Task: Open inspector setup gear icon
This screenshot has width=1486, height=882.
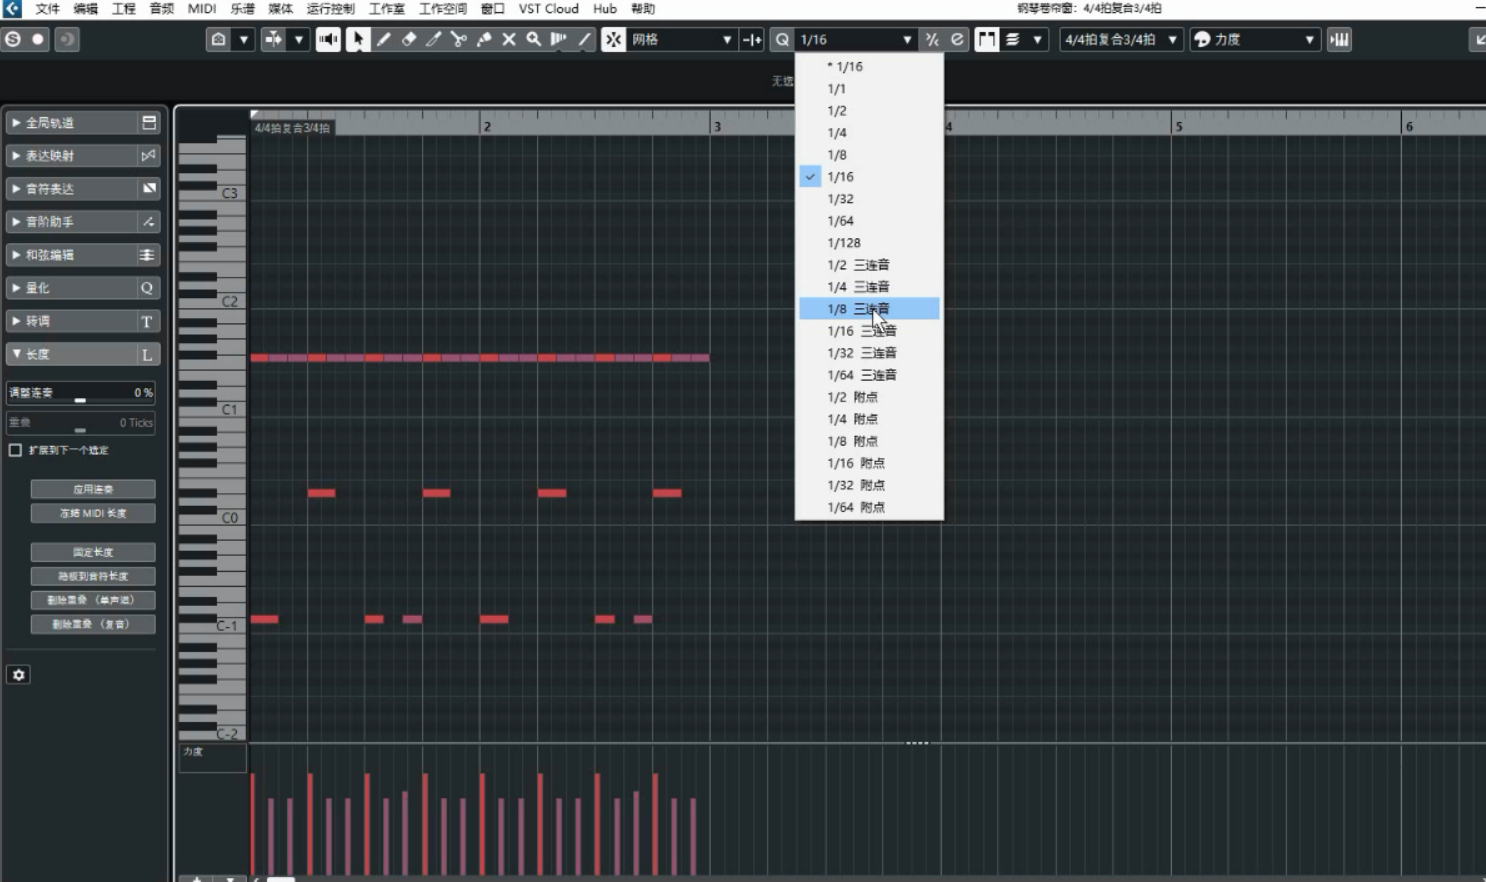Action: click(x=18, y=675)
